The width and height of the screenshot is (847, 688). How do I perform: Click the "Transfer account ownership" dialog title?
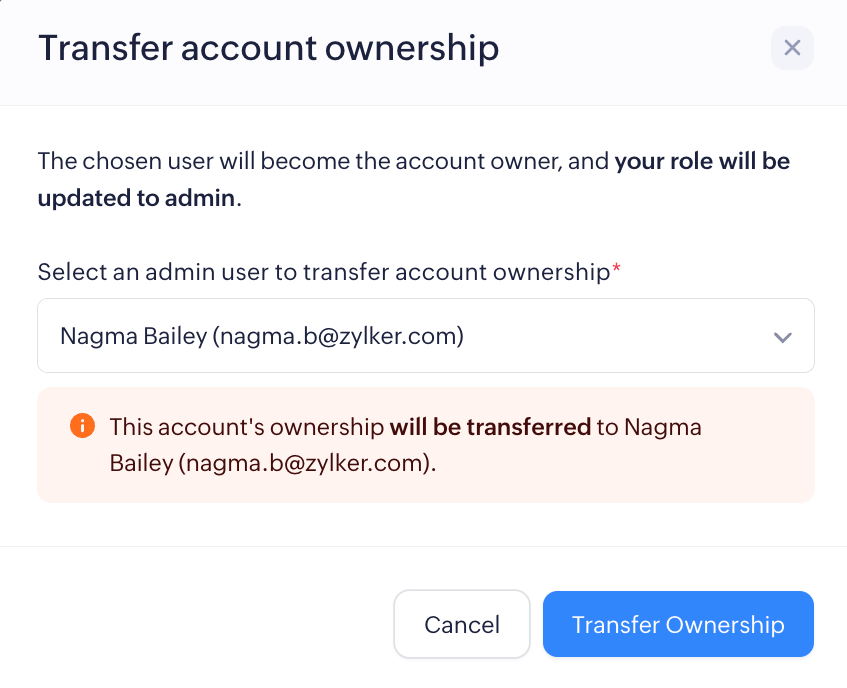pyautogui.click(x=268, y=48)
